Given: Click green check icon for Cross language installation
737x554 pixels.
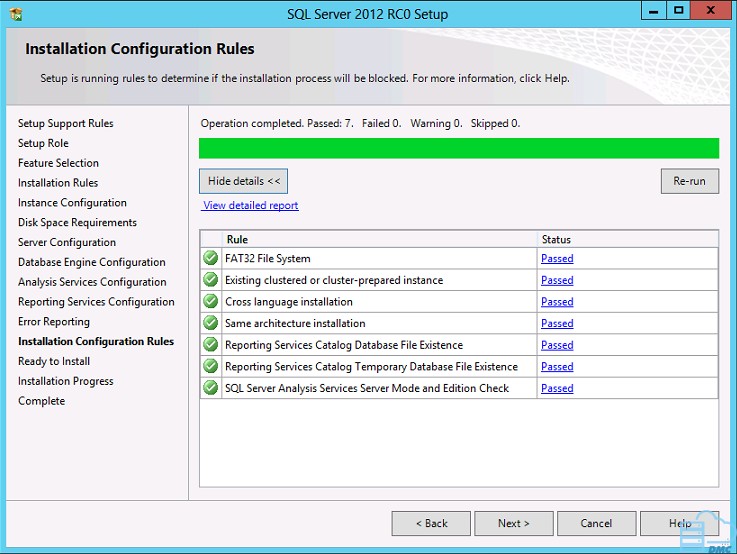Looking at the screenshot, I should point(211,301).
